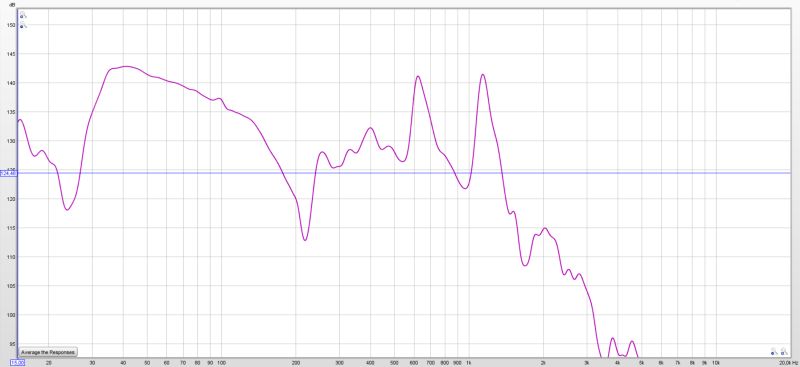This screenshot has width=800, height=367.
Task: Click the curve peak just above 1k
Action: point(482,75)
